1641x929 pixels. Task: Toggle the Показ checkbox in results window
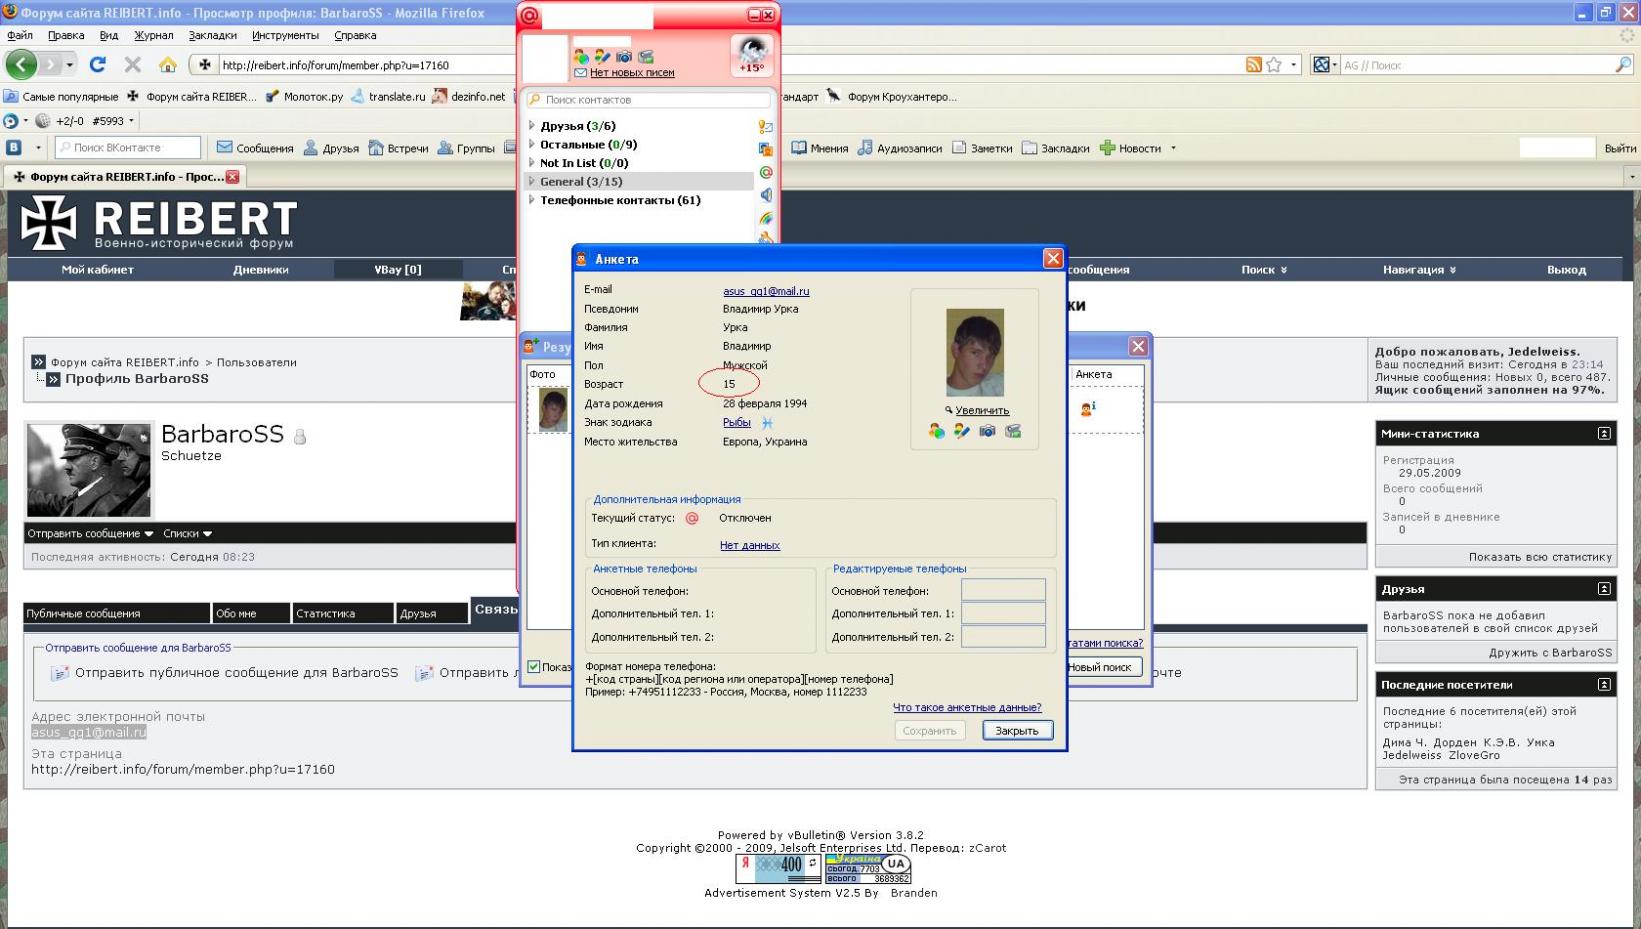(x=534, y=667)
